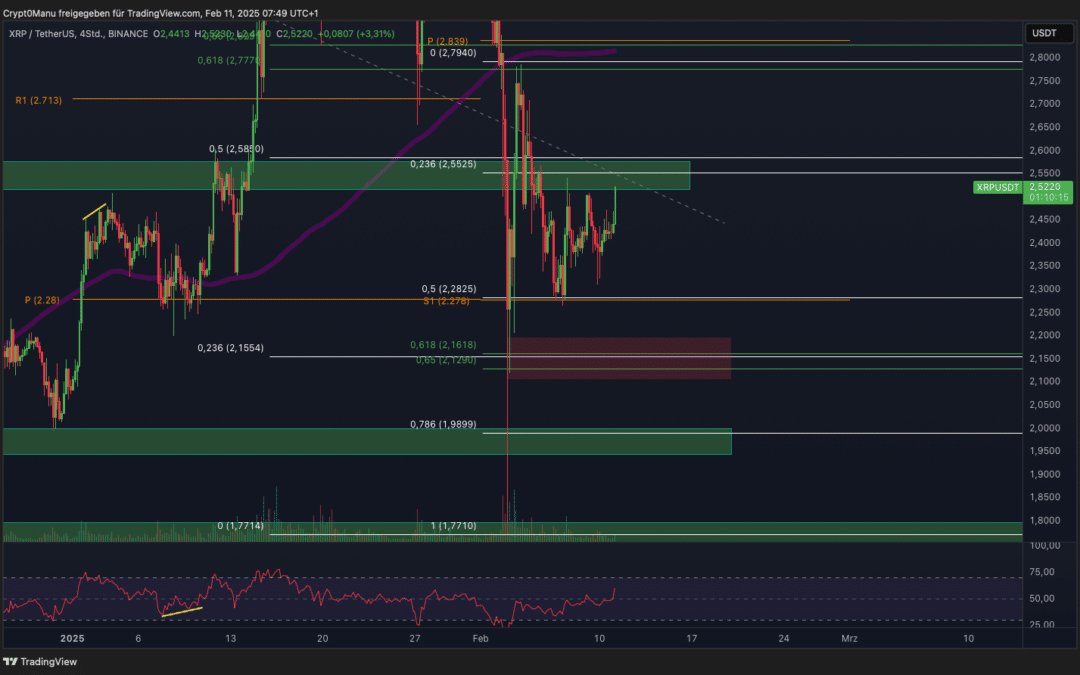Click the 2,7000 price axis label
1080x675 pixels.
(x=1044, y=103)
